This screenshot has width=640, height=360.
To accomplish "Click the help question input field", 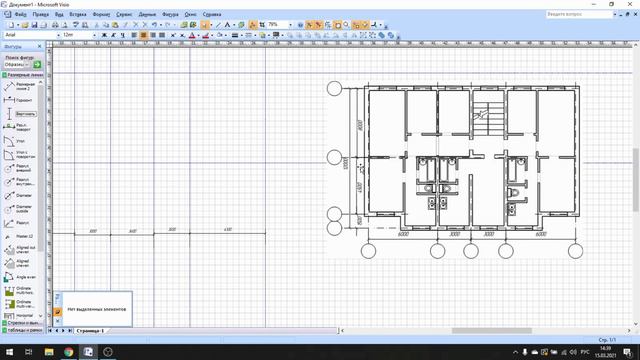I will click(x=579, y=14).
